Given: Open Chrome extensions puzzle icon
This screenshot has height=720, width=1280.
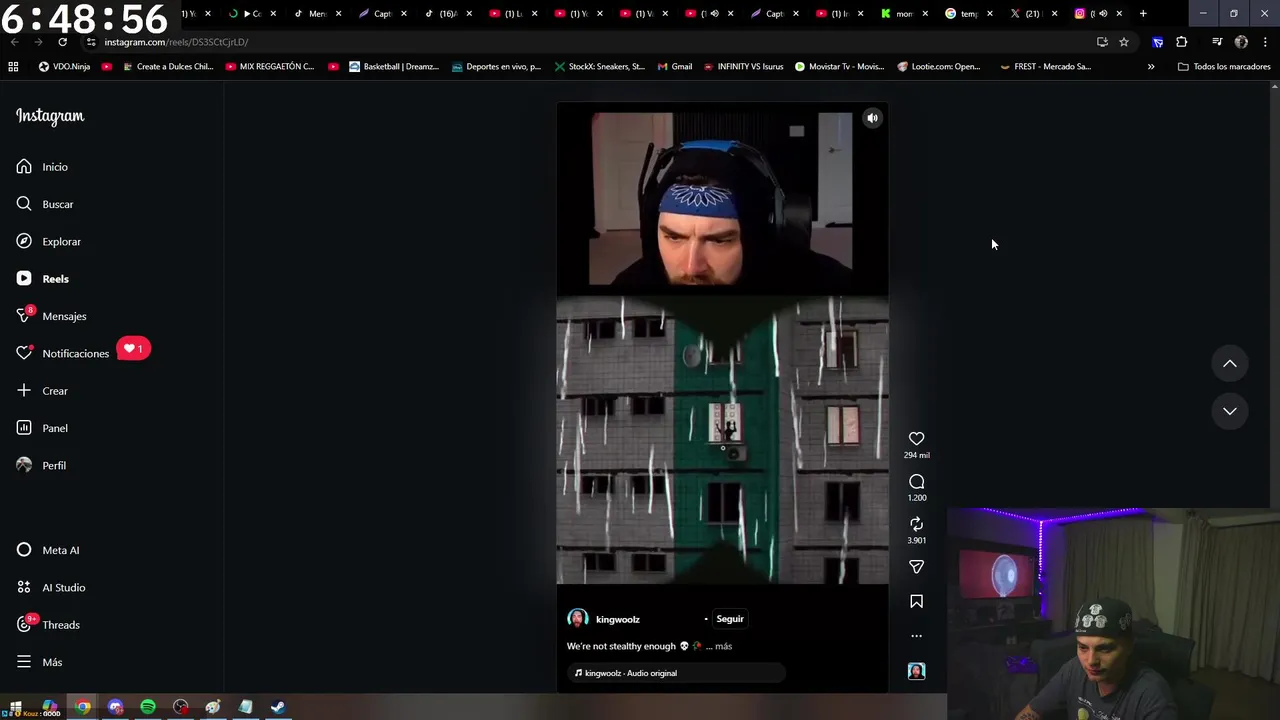Looking at the screenshot, I should 1181,42.
